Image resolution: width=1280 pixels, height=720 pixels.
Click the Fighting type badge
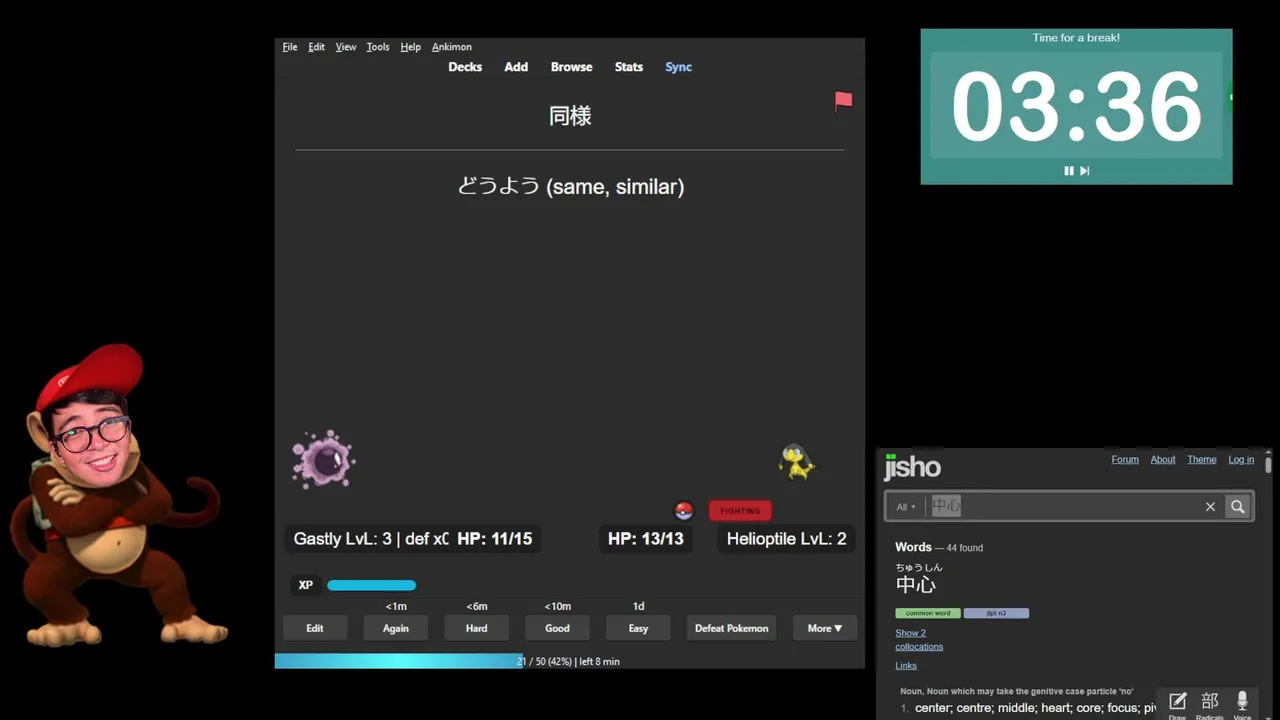coord(740,511)
